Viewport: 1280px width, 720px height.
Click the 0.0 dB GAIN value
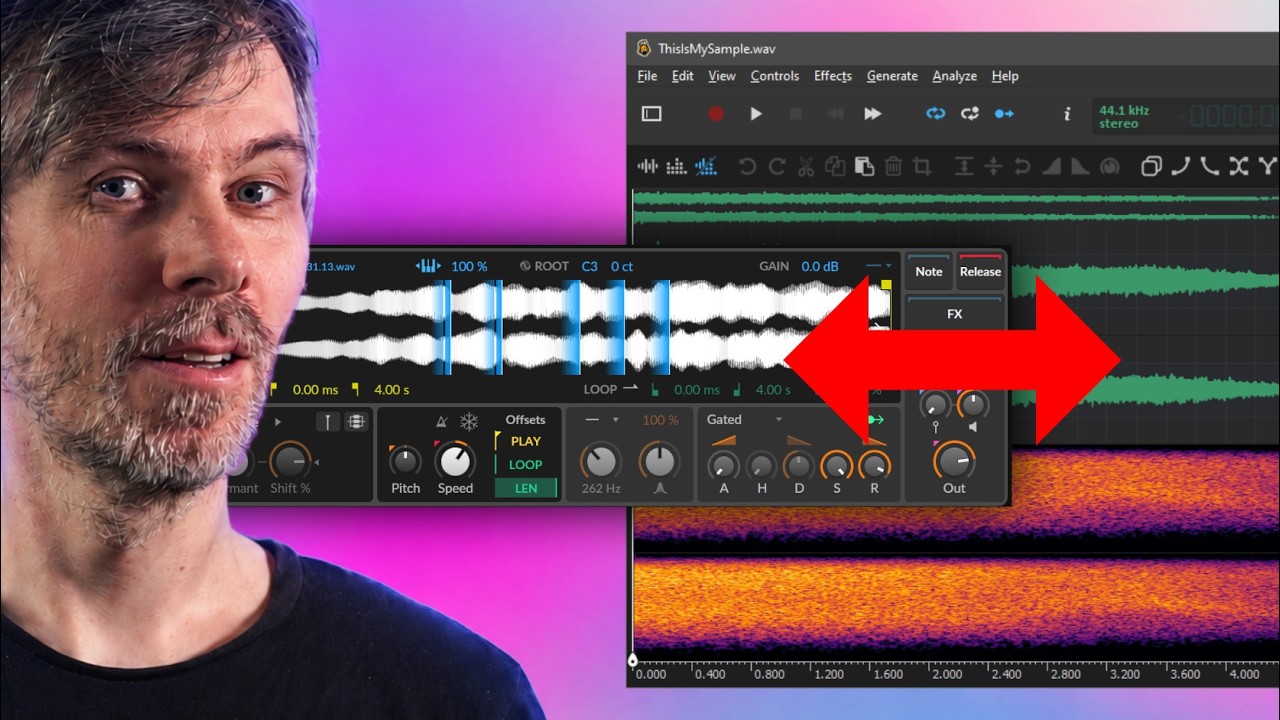pyautogui.click(x=820, y=266)
